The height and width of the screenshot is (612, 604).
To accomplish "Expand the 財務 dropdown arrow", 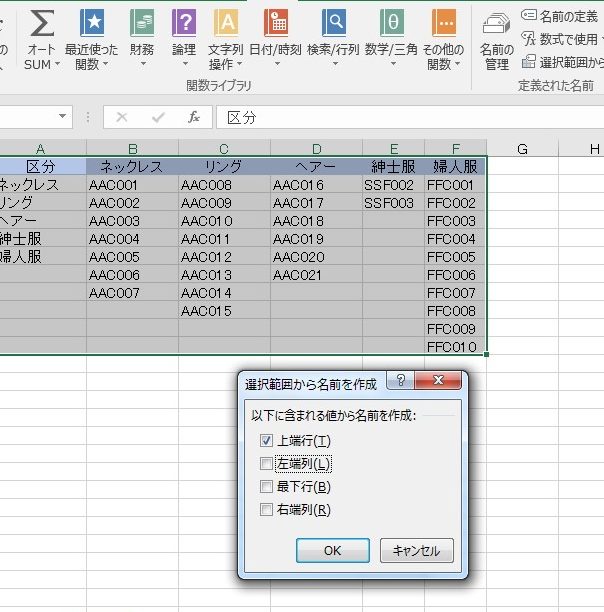I will coord(143,64).
